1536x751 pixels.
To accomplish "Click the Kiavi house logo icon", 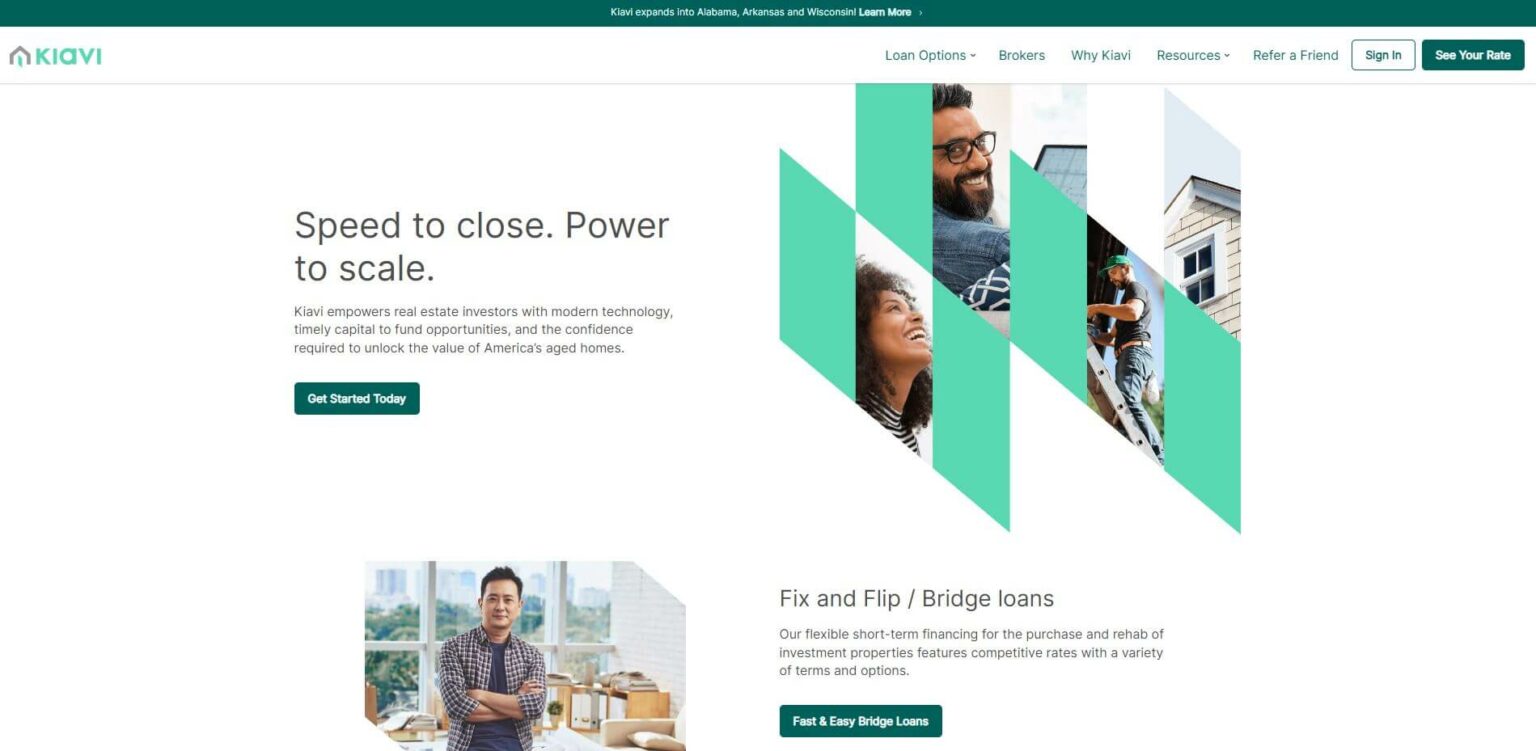I will tap(20, 56).
